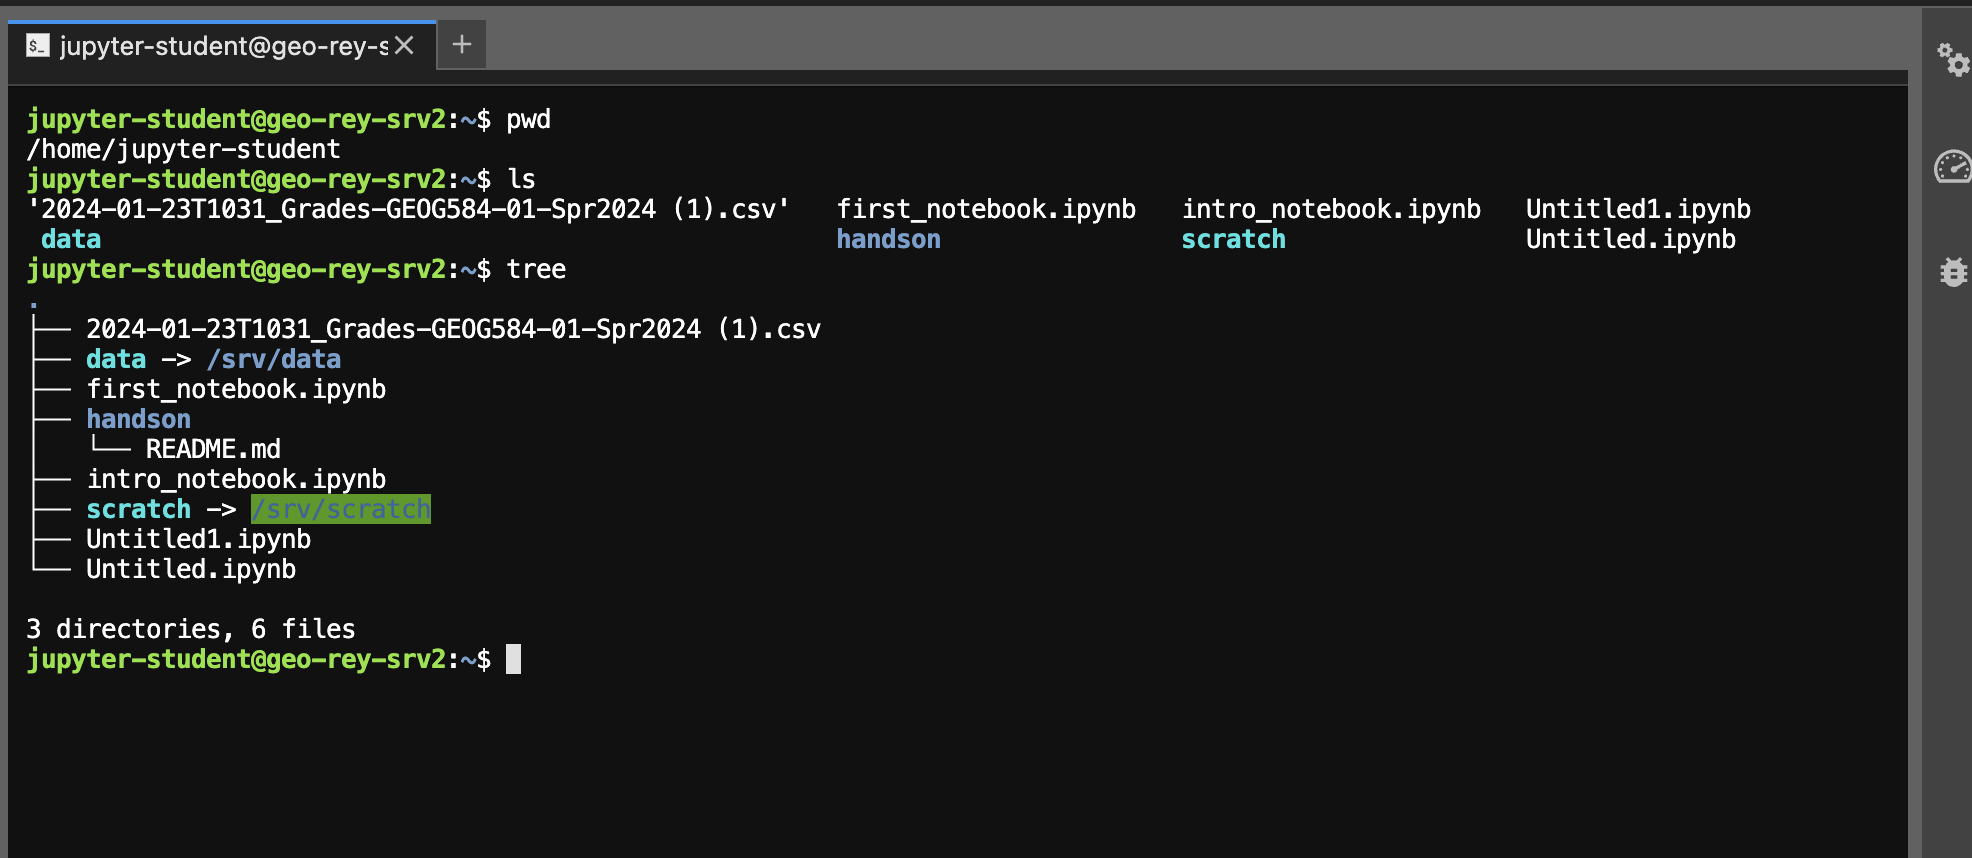Screen dimensions: 1972x858
Task: Select the jupyter-student@geo-rey-srv2 tab label
Action: (x=223, y=46)
